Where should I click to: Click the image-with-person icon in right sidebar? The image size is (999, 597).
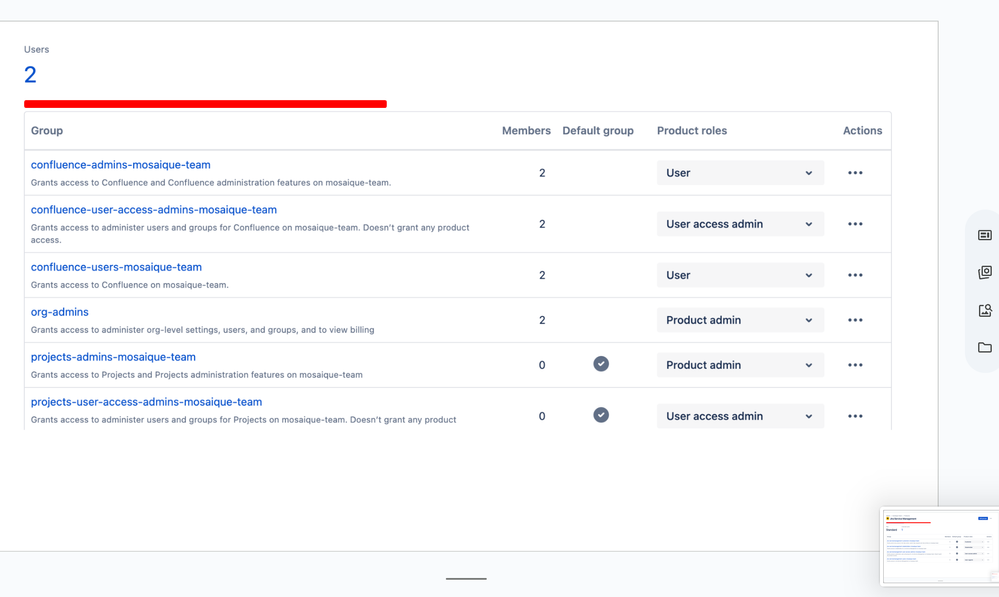984,310
